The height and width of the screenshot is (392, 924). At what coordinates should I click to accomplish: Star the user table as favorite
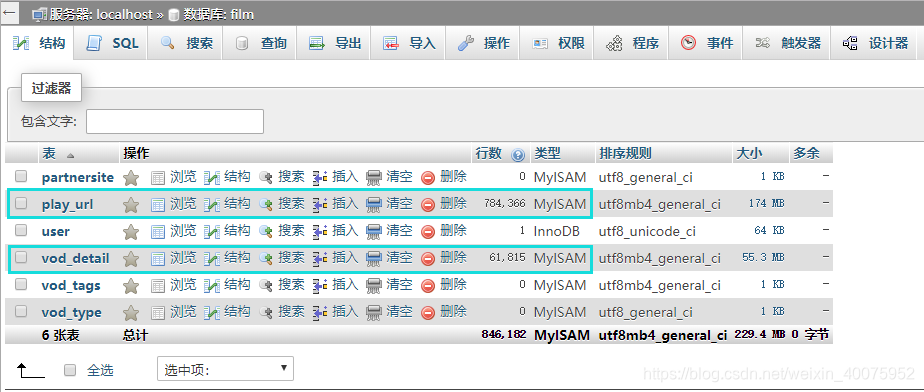tap(130, 231)
